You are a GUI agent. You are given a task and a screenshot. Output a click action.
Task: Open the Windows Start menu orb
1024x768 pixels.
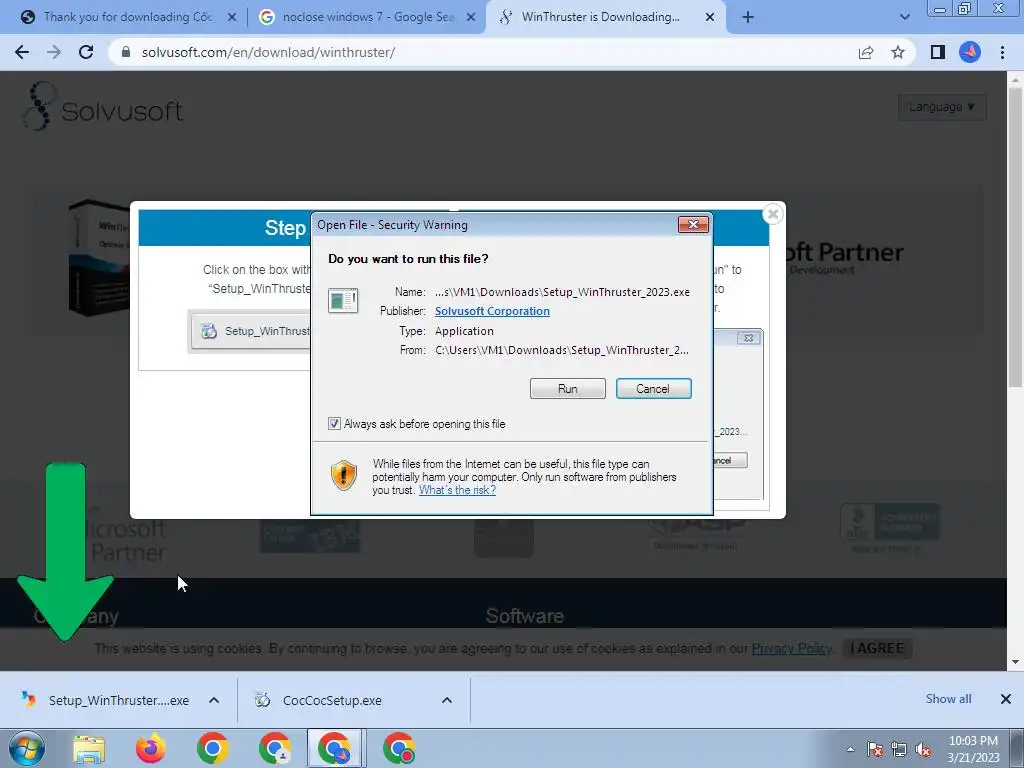coord(27,748)
